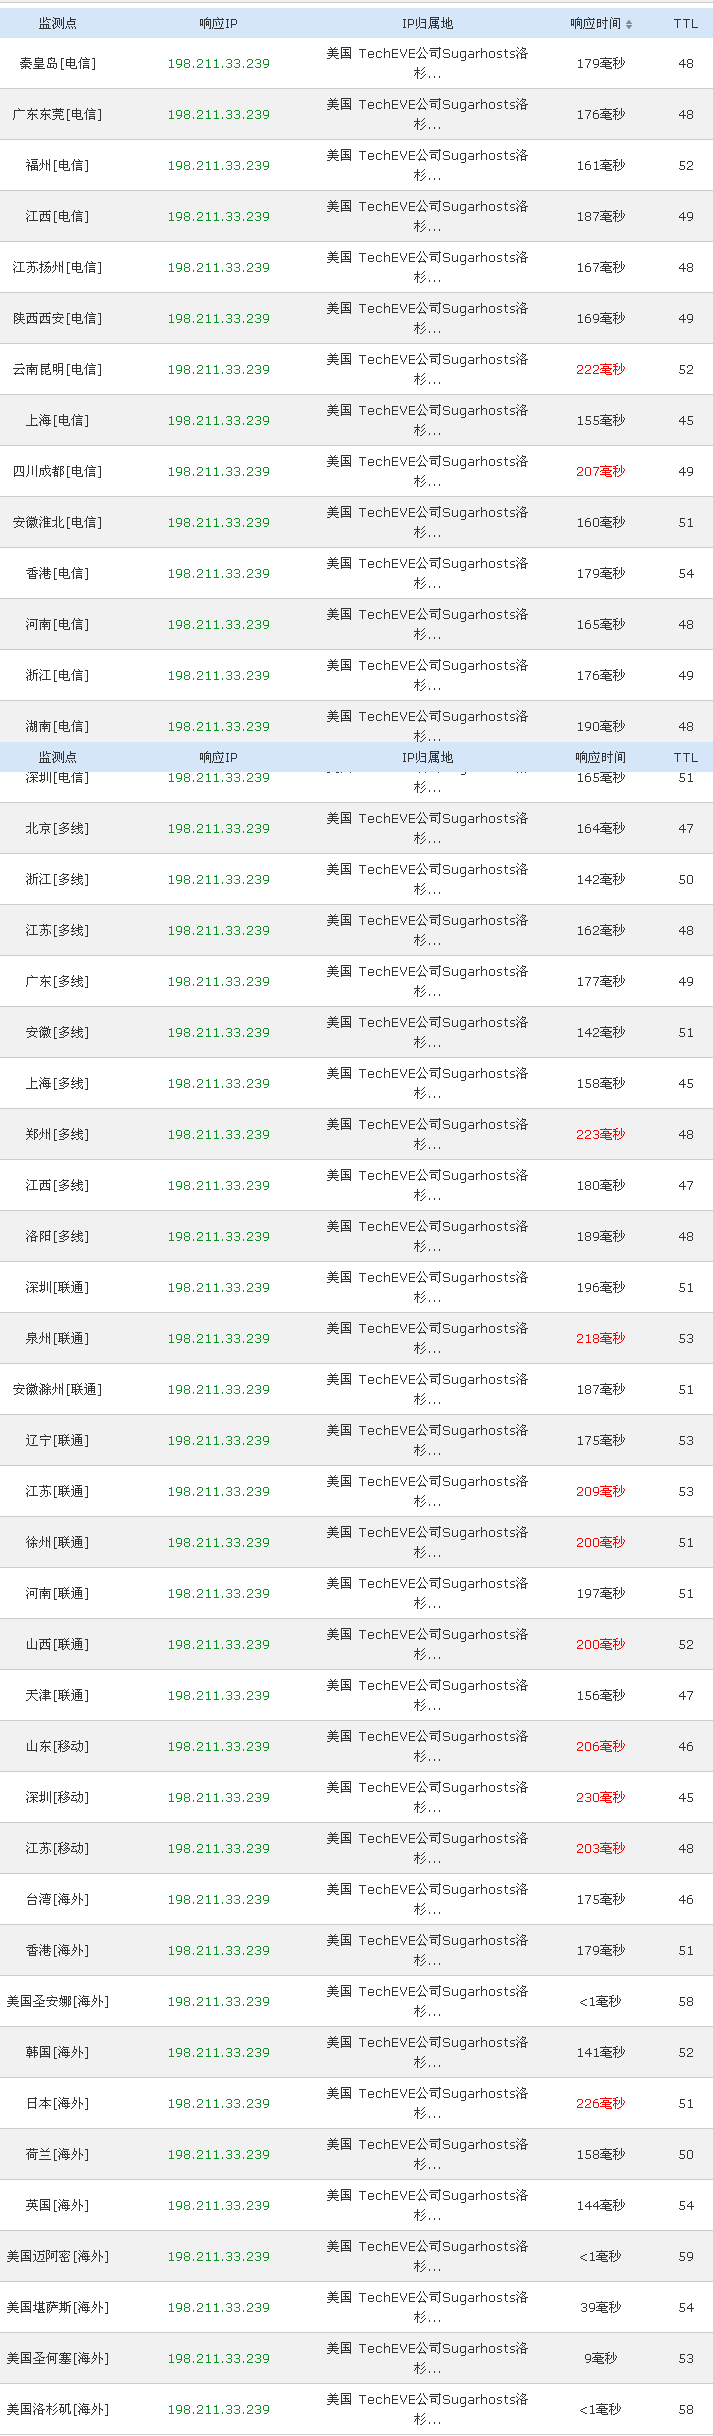The width and height of the screenshot is (713, 2436).
Task: Click the 223毫秒 response time value
Action: [600, 1134]
